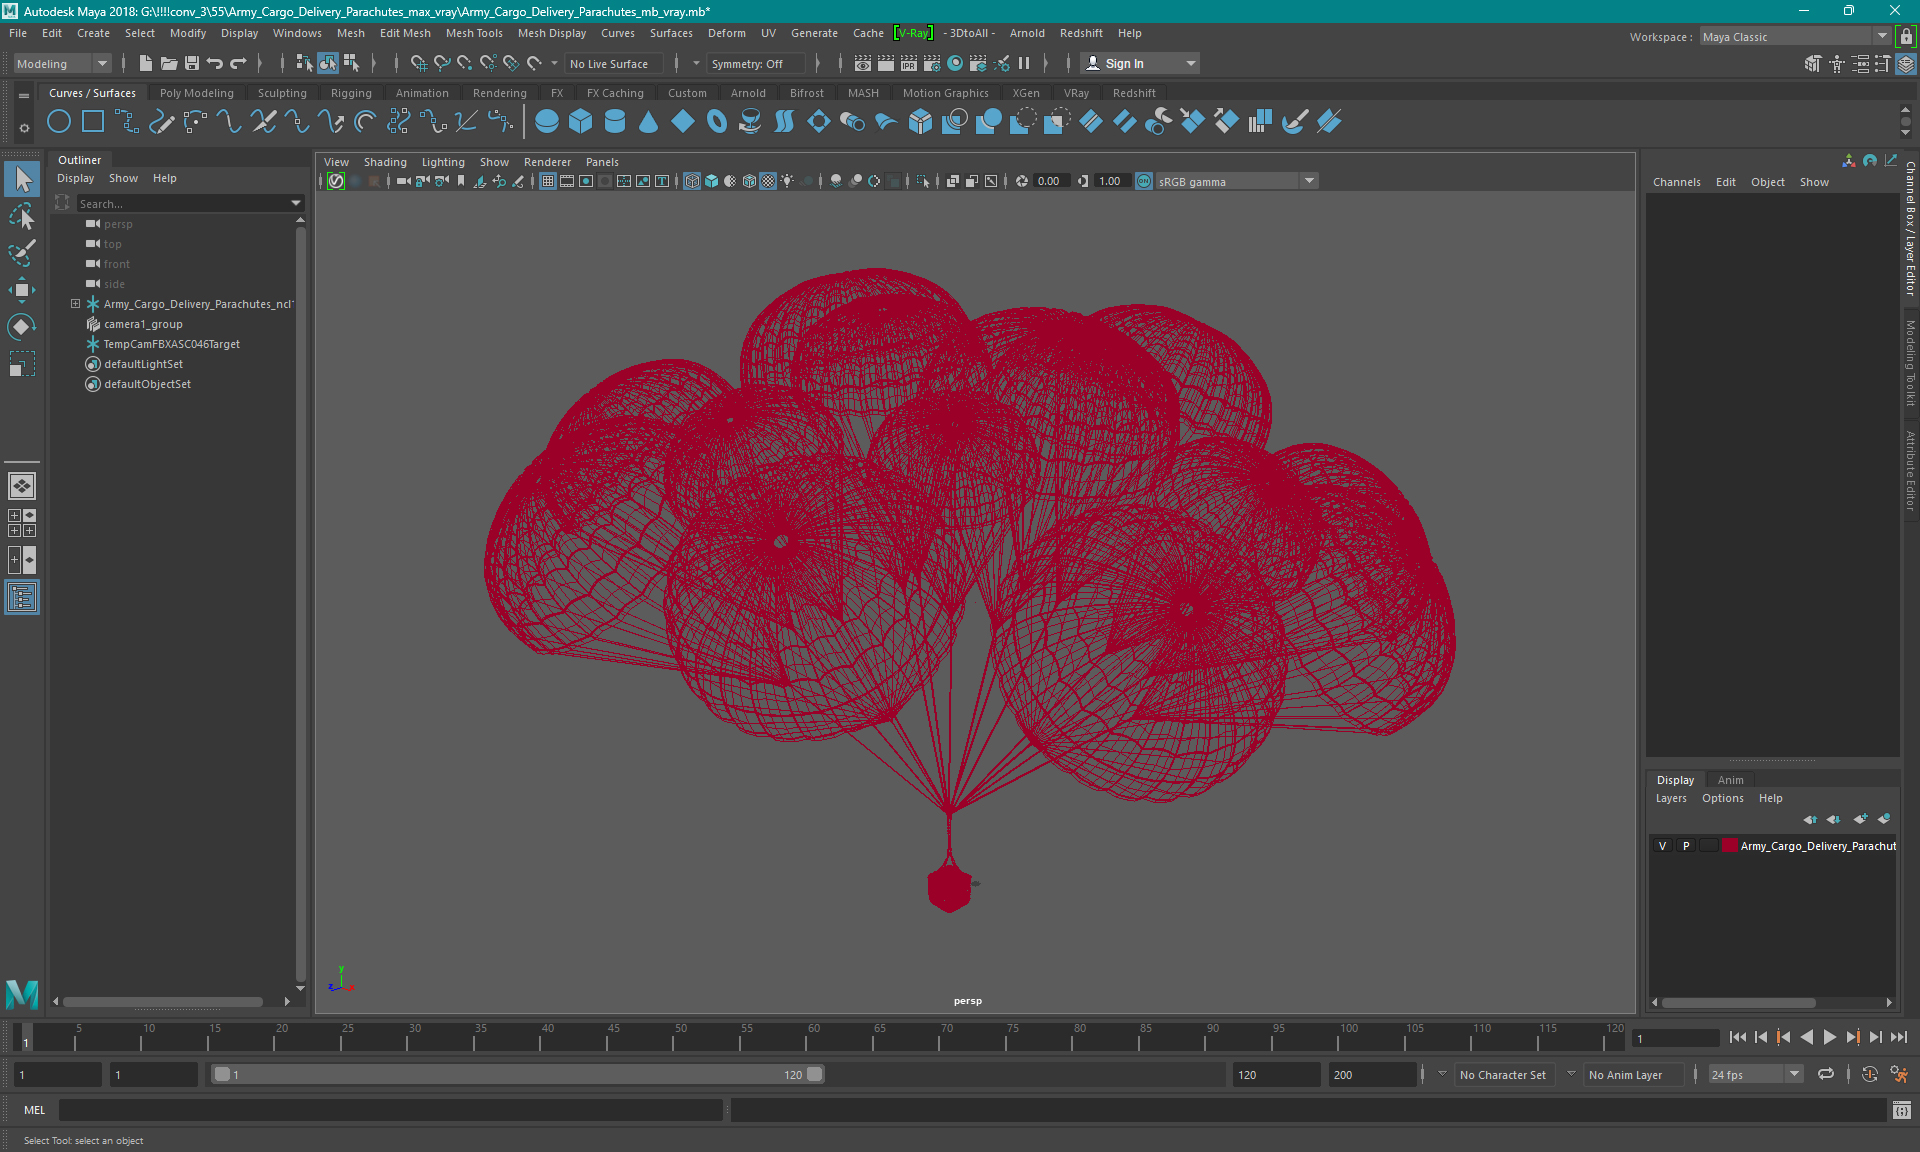Screen dimensions: 1920x1152
Task: Open the sRGB gamma dropdown
Action: pos(1237,181)
